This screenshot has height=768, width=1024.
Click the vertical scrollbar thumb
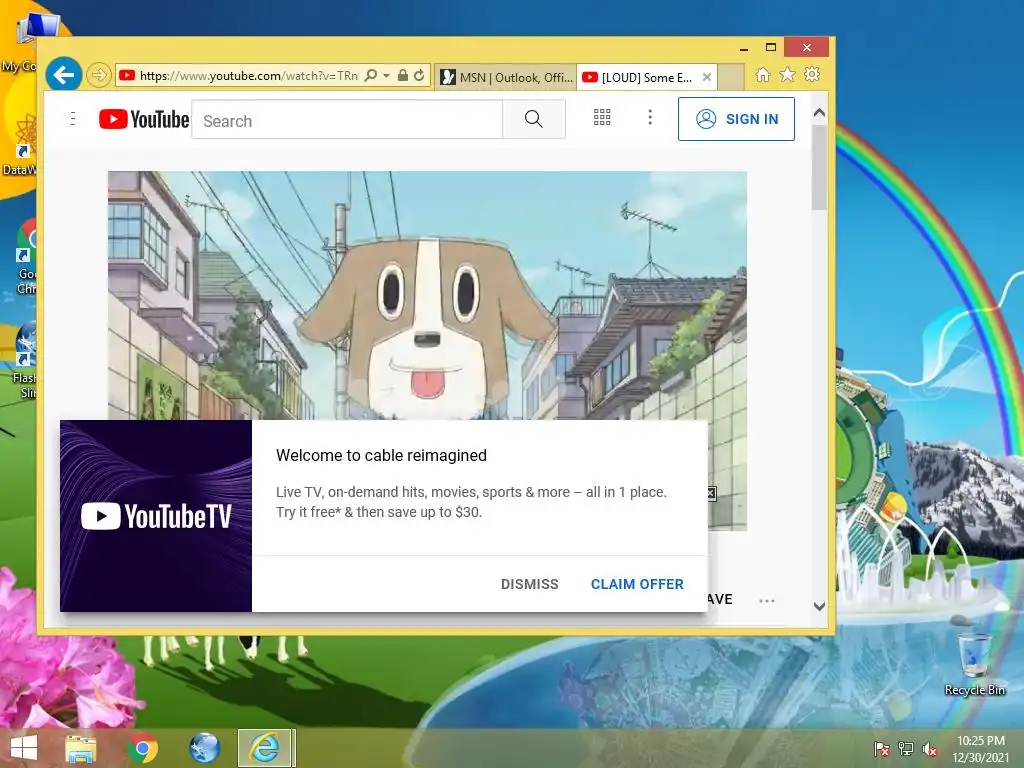(x=820, y=168)
